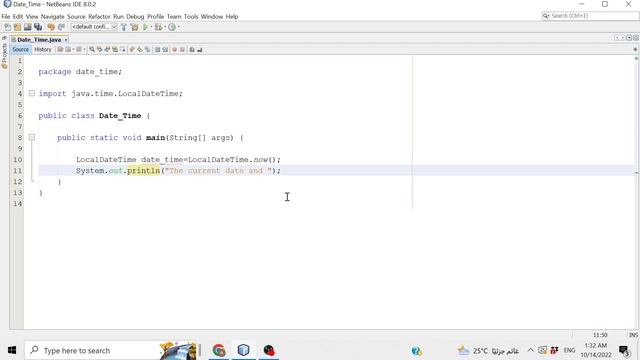The image size is (640, 360).
Task: Open the Help menu
Action: (x=232, y=17)
